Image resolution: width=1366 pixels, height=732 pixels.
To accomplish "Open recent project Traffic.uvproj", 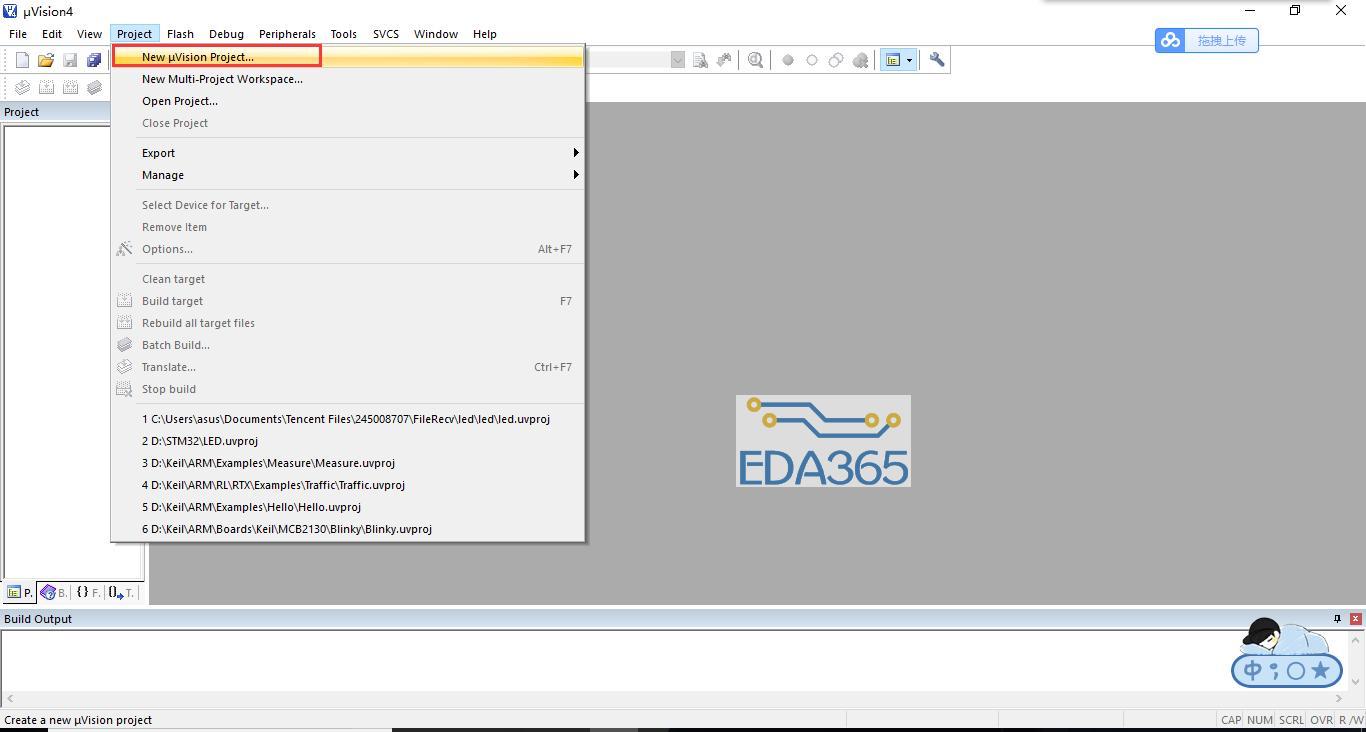I will [x=348, y=485].
